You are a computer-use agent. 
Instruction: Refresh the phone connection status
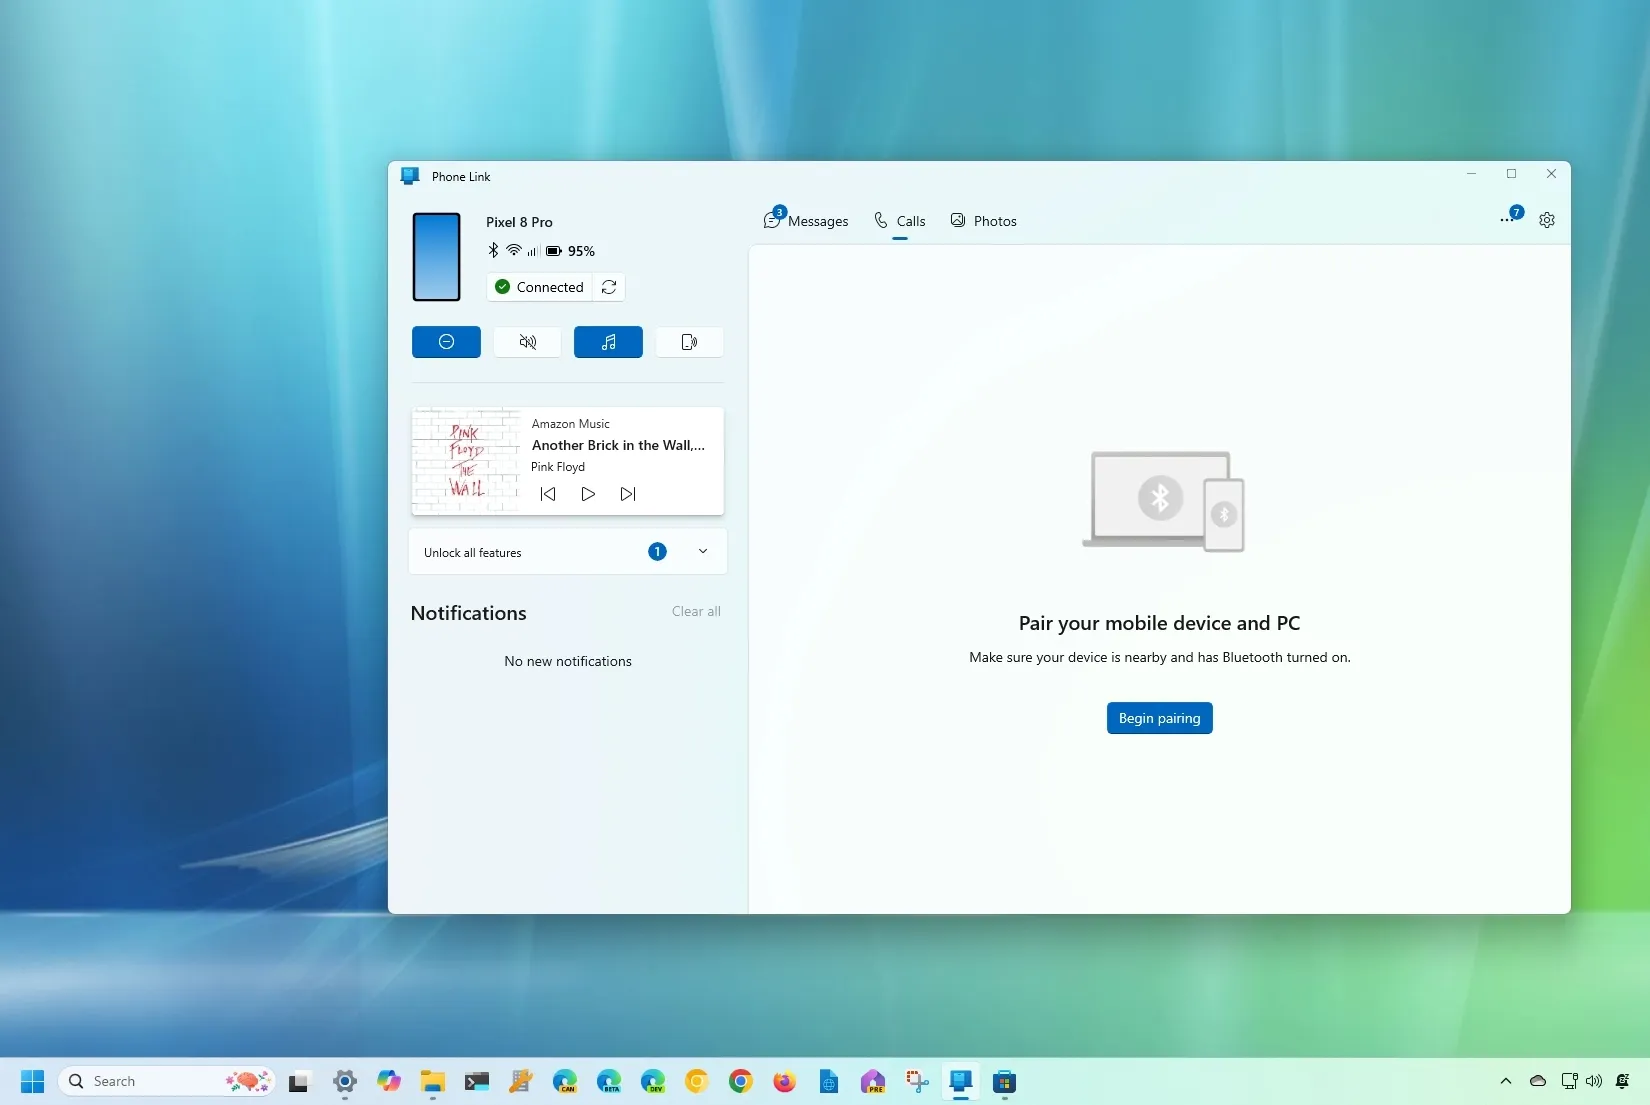point(608,287)
